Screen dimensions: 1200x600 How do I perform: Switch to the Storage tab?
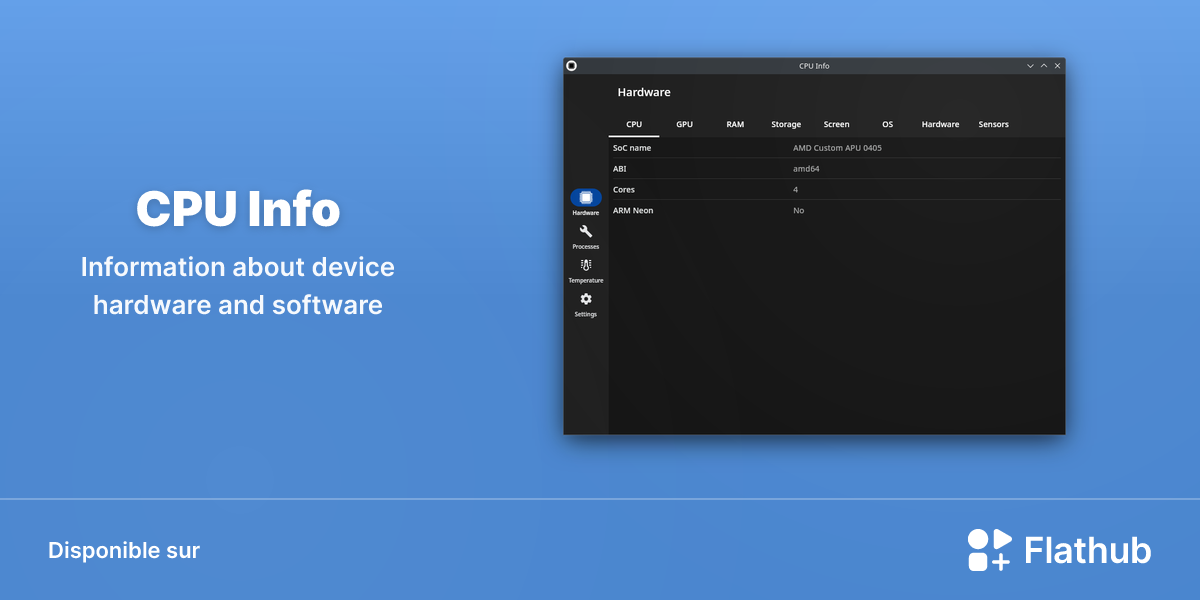[x=786, y=124]
